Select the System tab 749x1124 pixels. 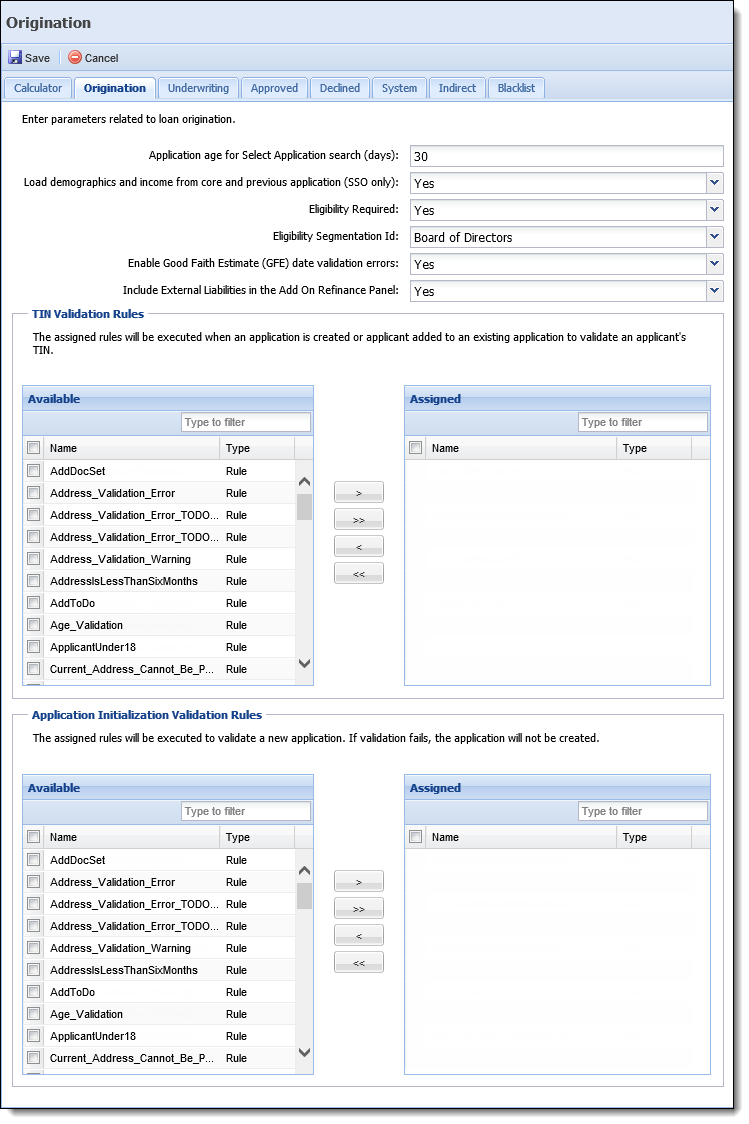click(399, 88)
